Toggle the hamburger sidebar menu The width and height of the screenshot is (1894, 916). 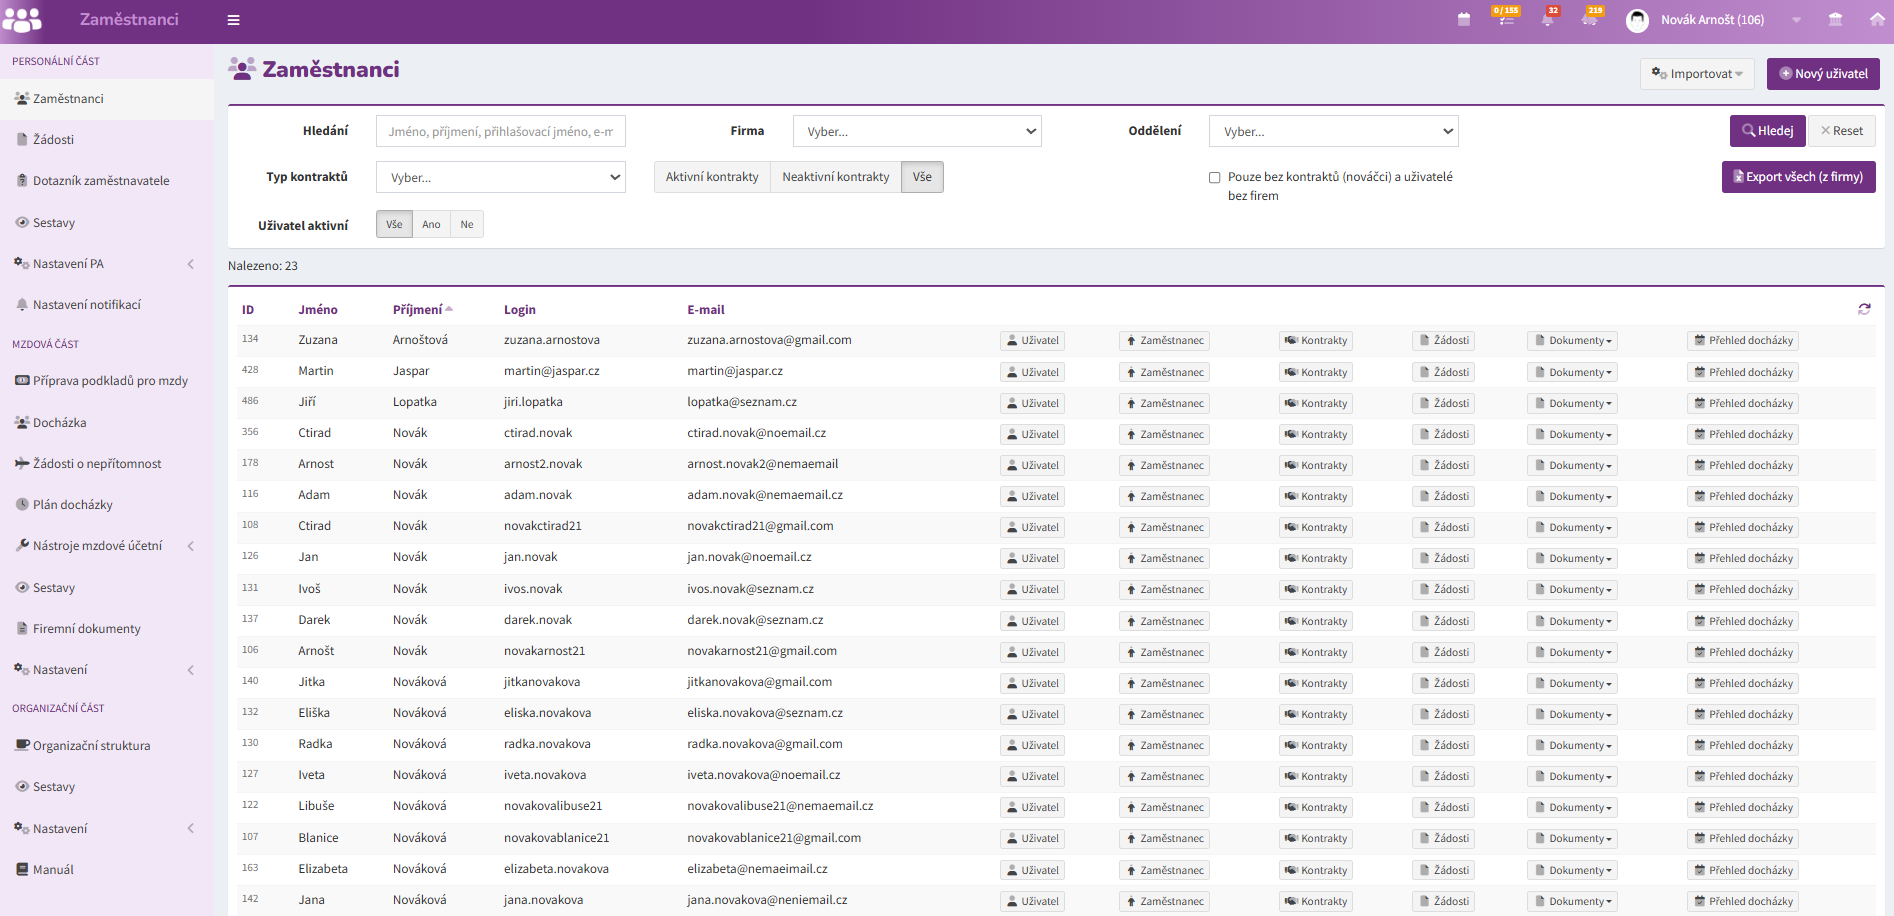click(233, 20)
